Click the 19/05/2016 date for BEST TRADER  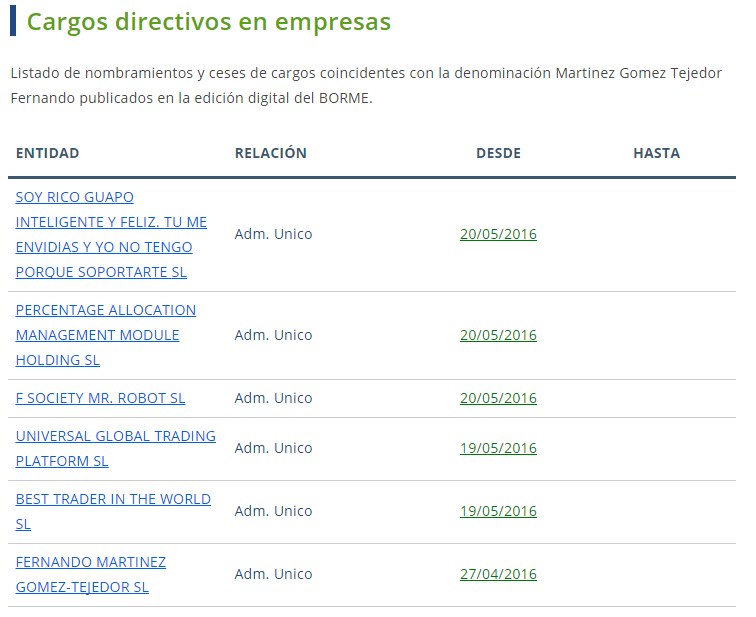[x=498, y=511]
